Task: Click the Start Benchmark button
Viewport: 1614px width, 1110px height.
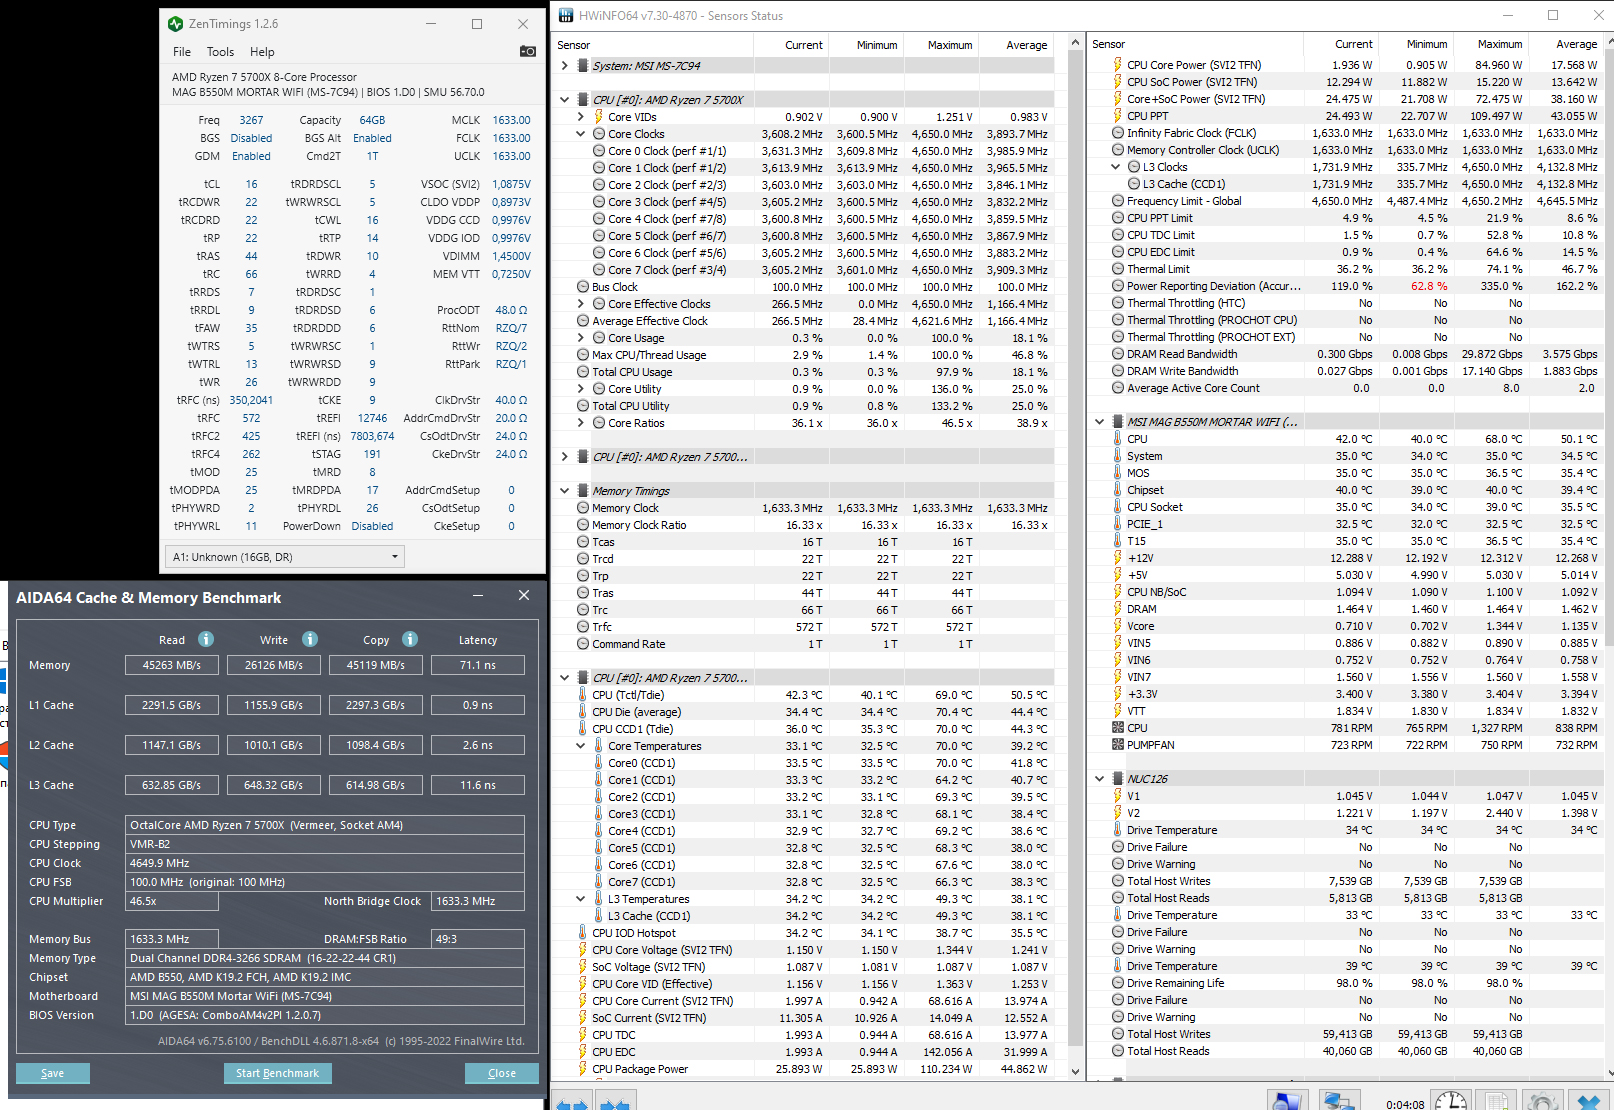Action: 277,1073
